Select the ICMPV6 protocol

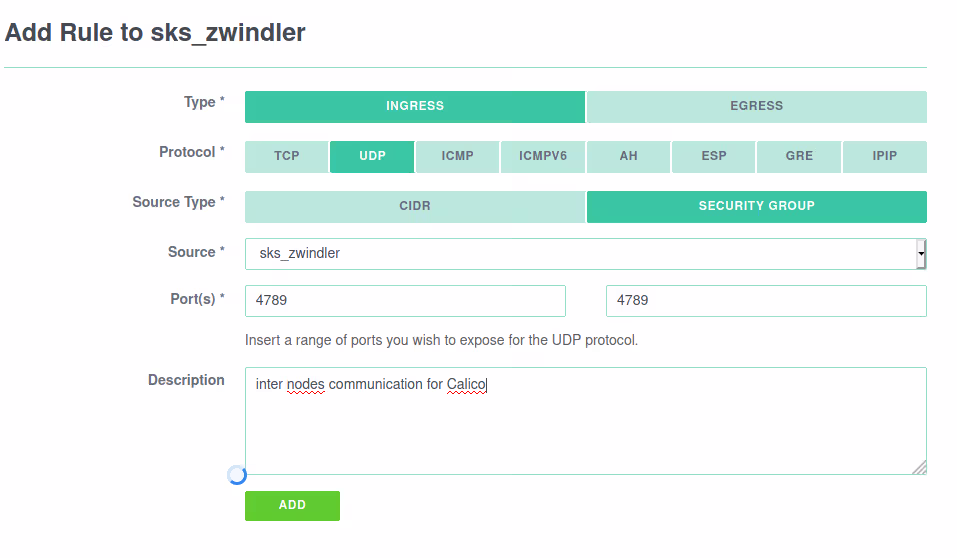pos(542,156)
